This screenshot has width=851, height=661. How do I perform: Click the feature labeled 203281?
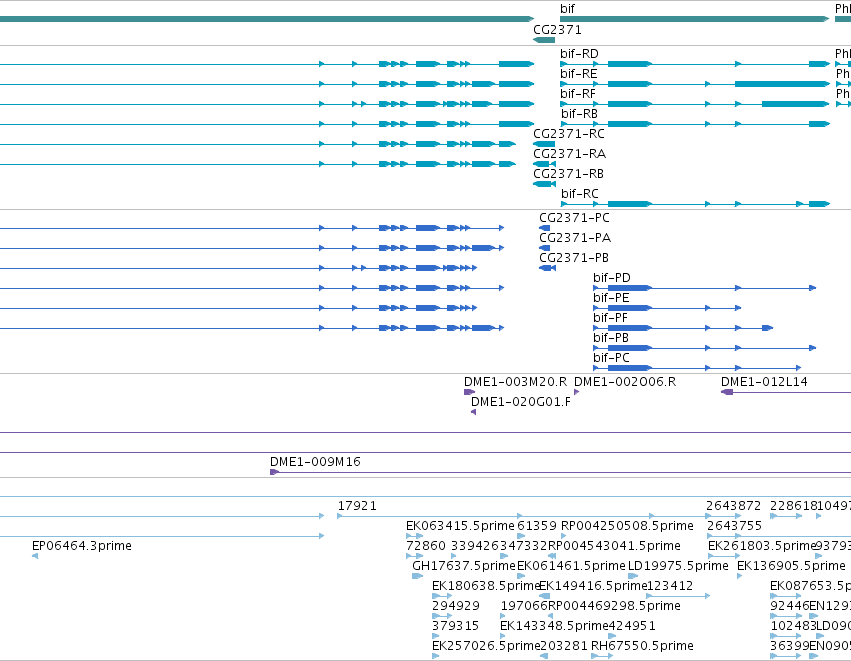pyautogui.click(x=564, y=646)
